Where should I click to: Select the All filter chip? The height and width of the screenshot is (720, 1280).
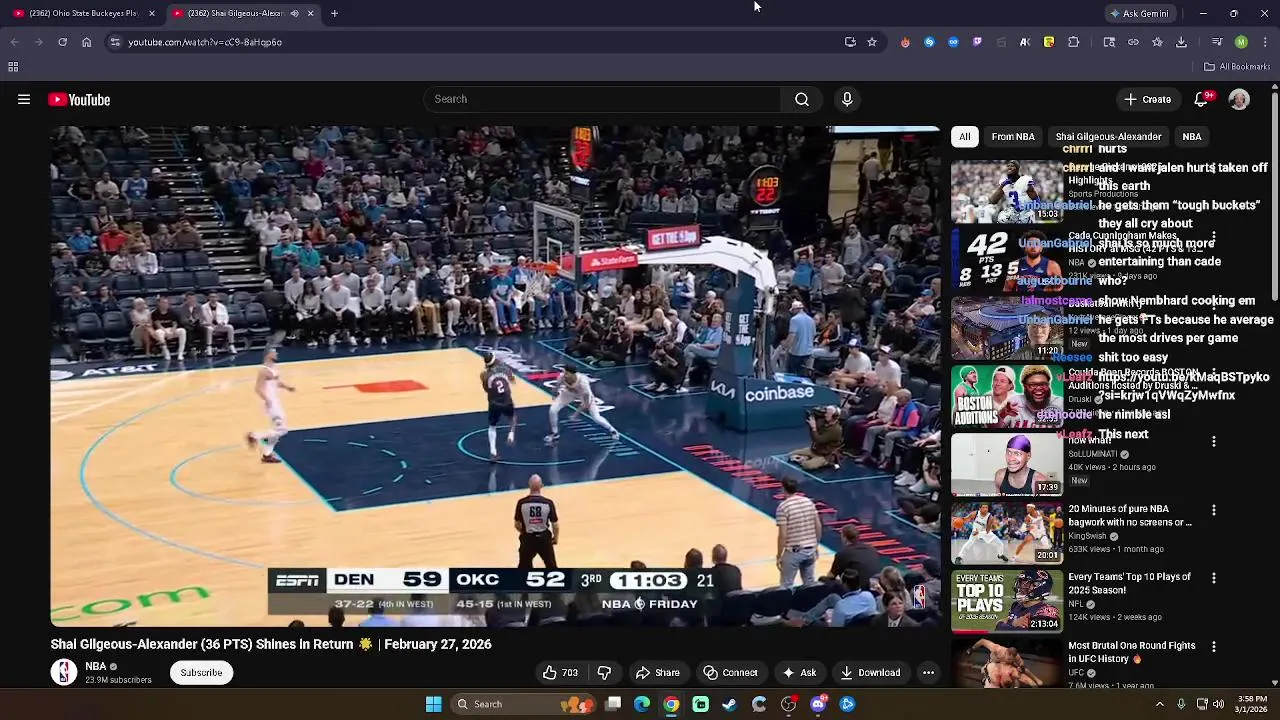tap(964, 136)
